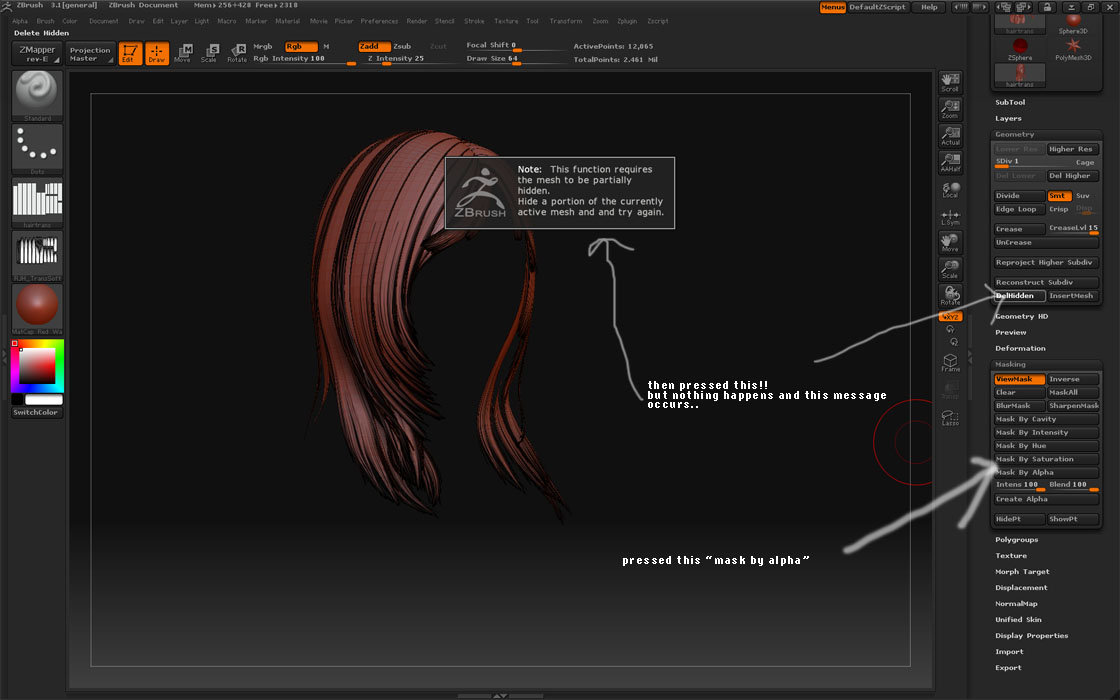Select the Lasso selection icon
This screenshot has width=1120, height=700.
(x=950, y=418)
